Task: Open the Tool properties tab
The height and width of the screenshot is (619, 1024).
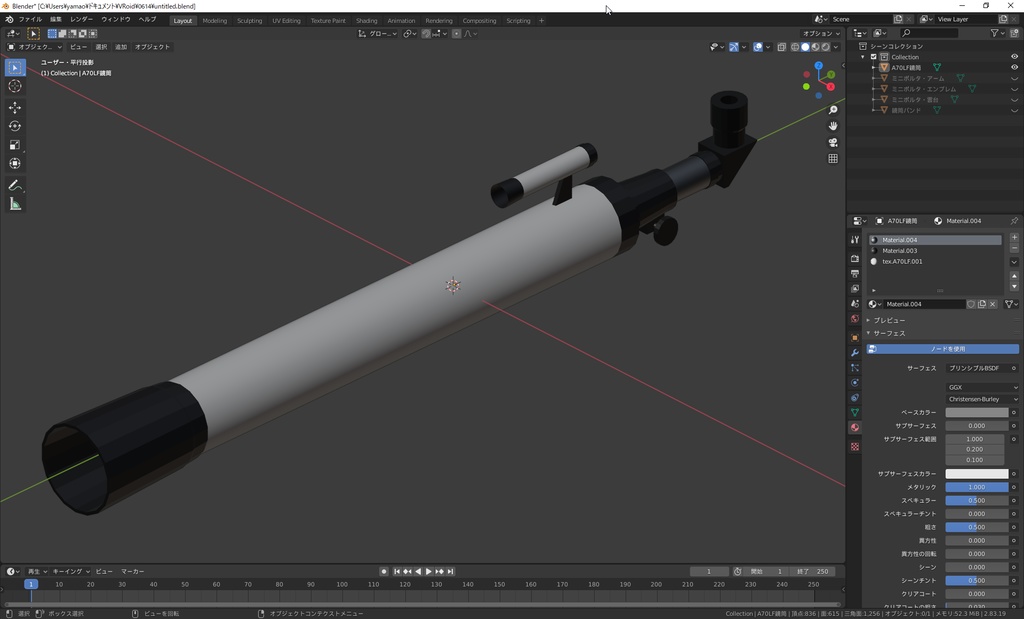Action: [x=855, y=240]
